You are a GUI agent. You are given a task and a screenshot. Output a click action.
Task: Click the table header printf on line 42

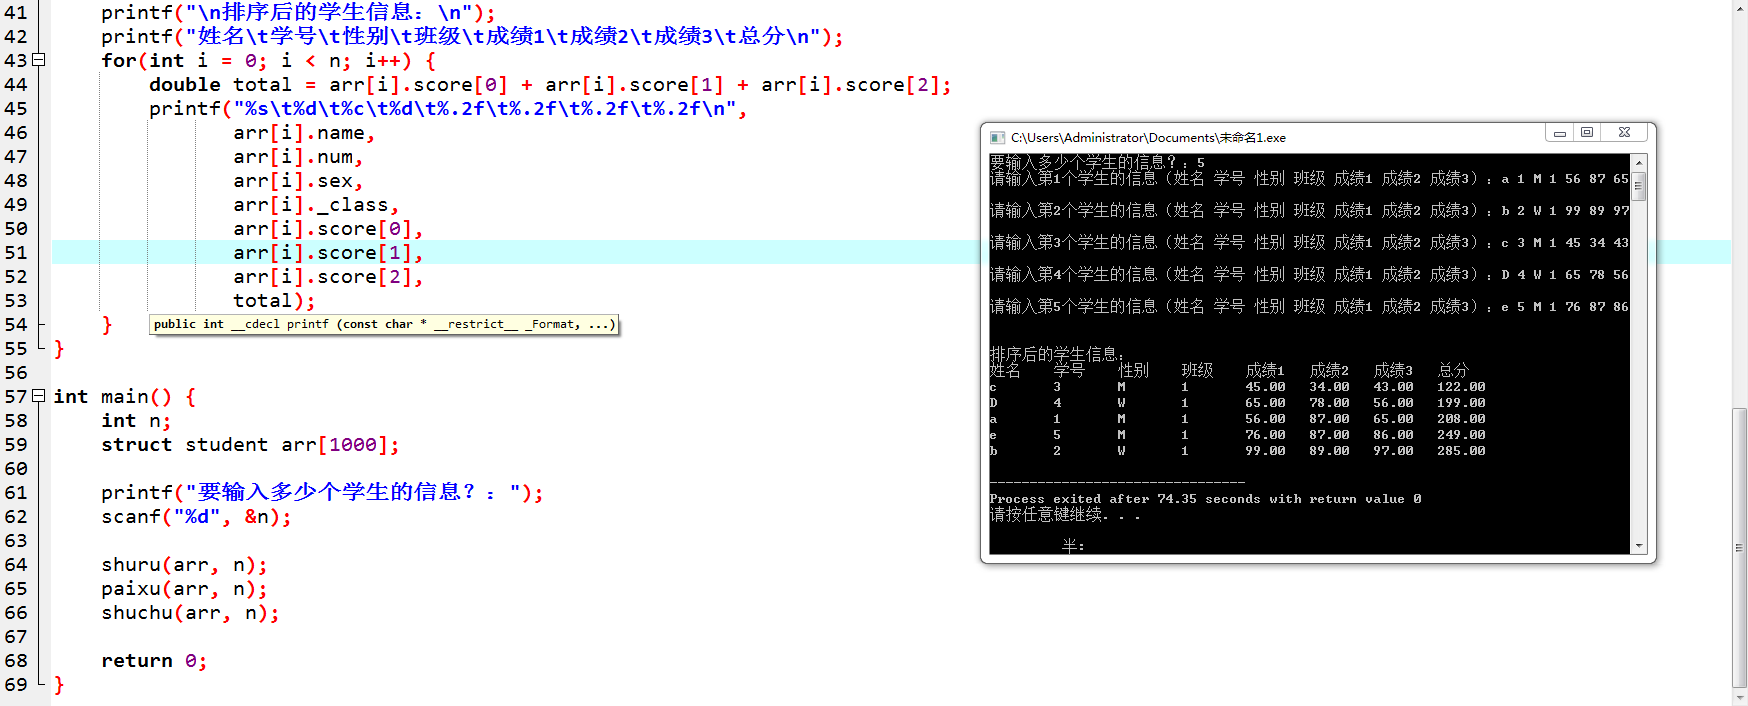point(472,36)
